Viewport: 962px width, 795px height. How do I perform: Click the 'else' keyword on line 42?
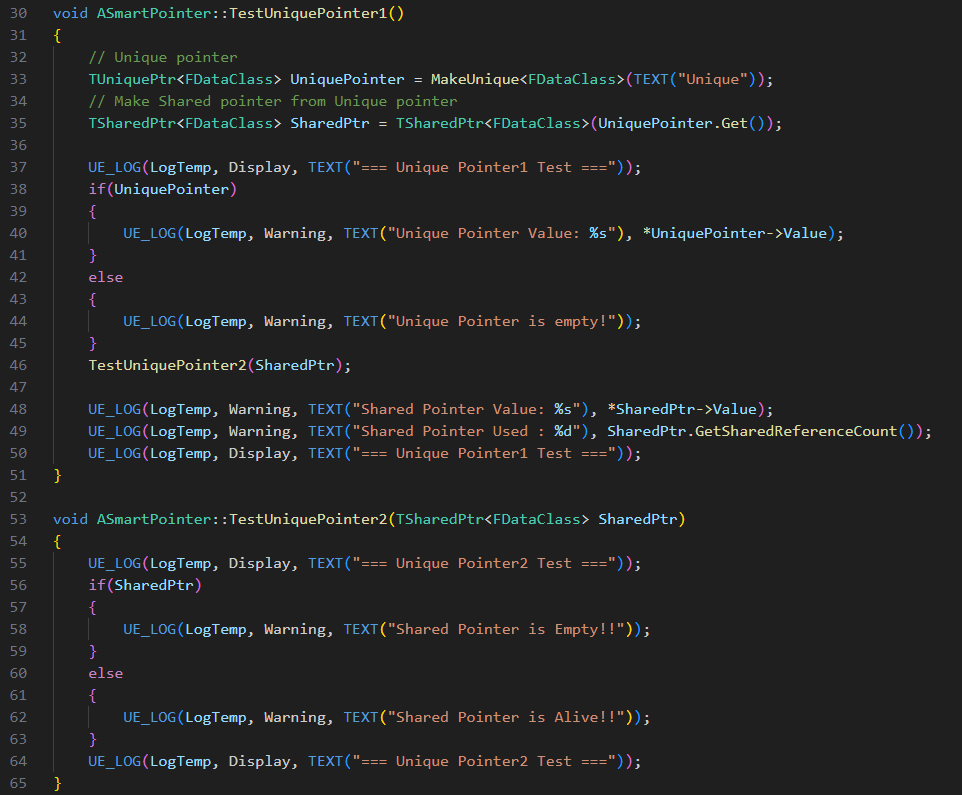pos(106,277)
